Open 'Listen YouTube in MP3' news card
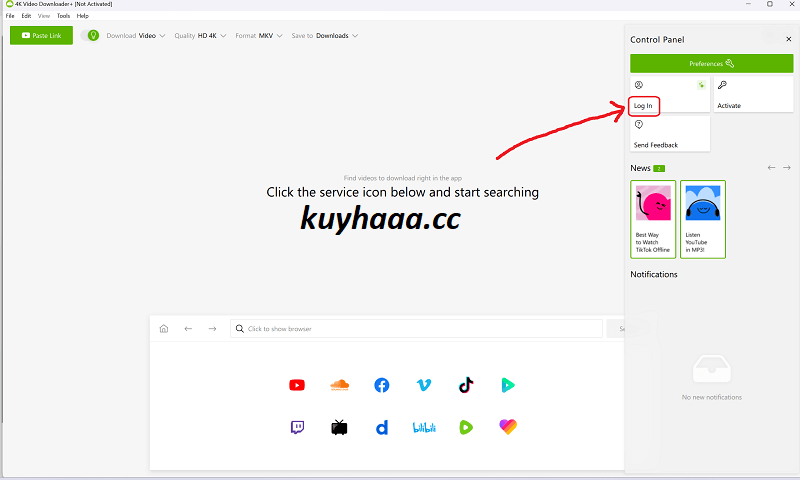The image size is (800, 480). point(703,219)
